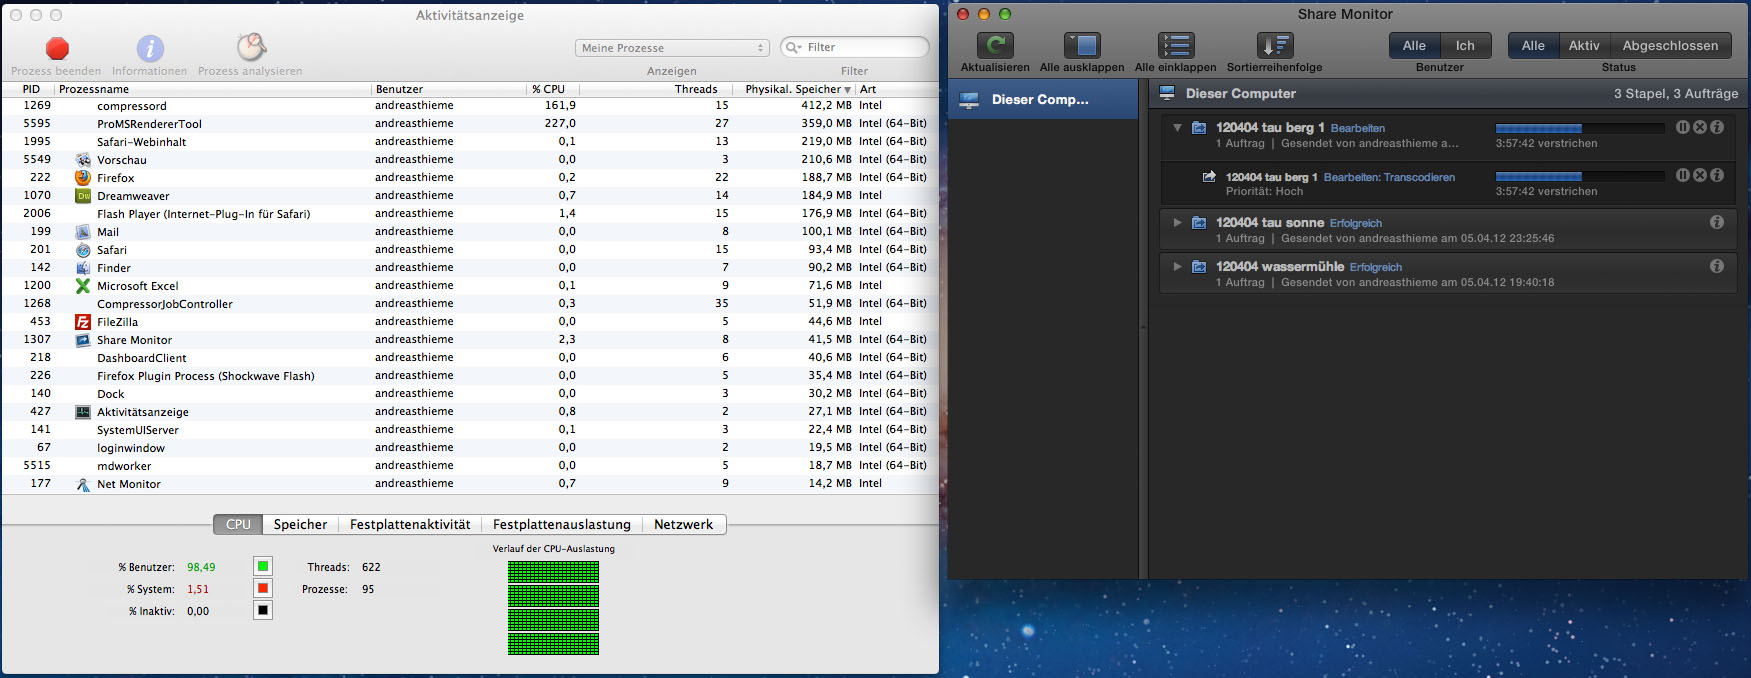
Task: Switch to the Netzwerk tab
Action: coord(683,524)
